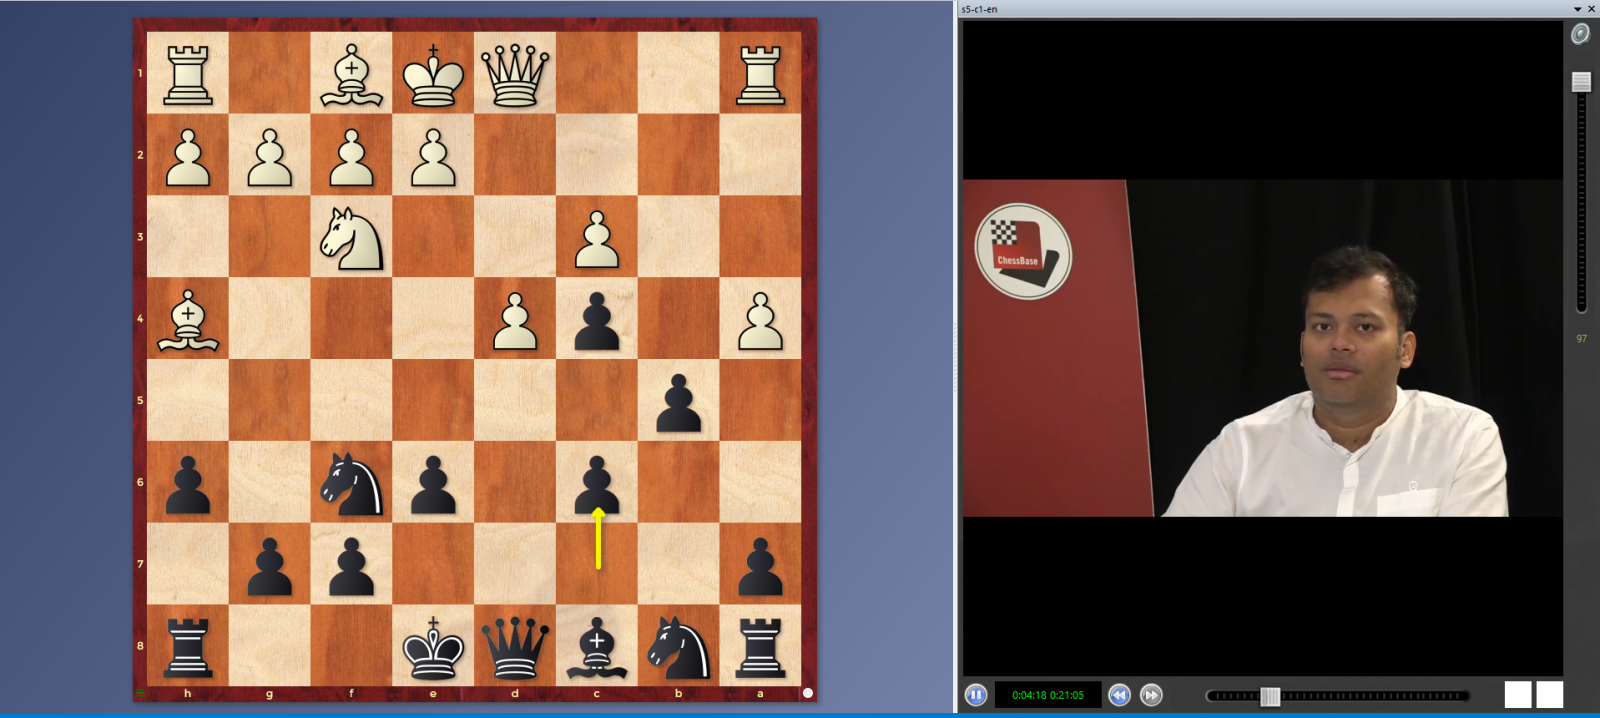Click the black pawn on c6
This screenshot has height=718, width=1600.
pos(597,484)
